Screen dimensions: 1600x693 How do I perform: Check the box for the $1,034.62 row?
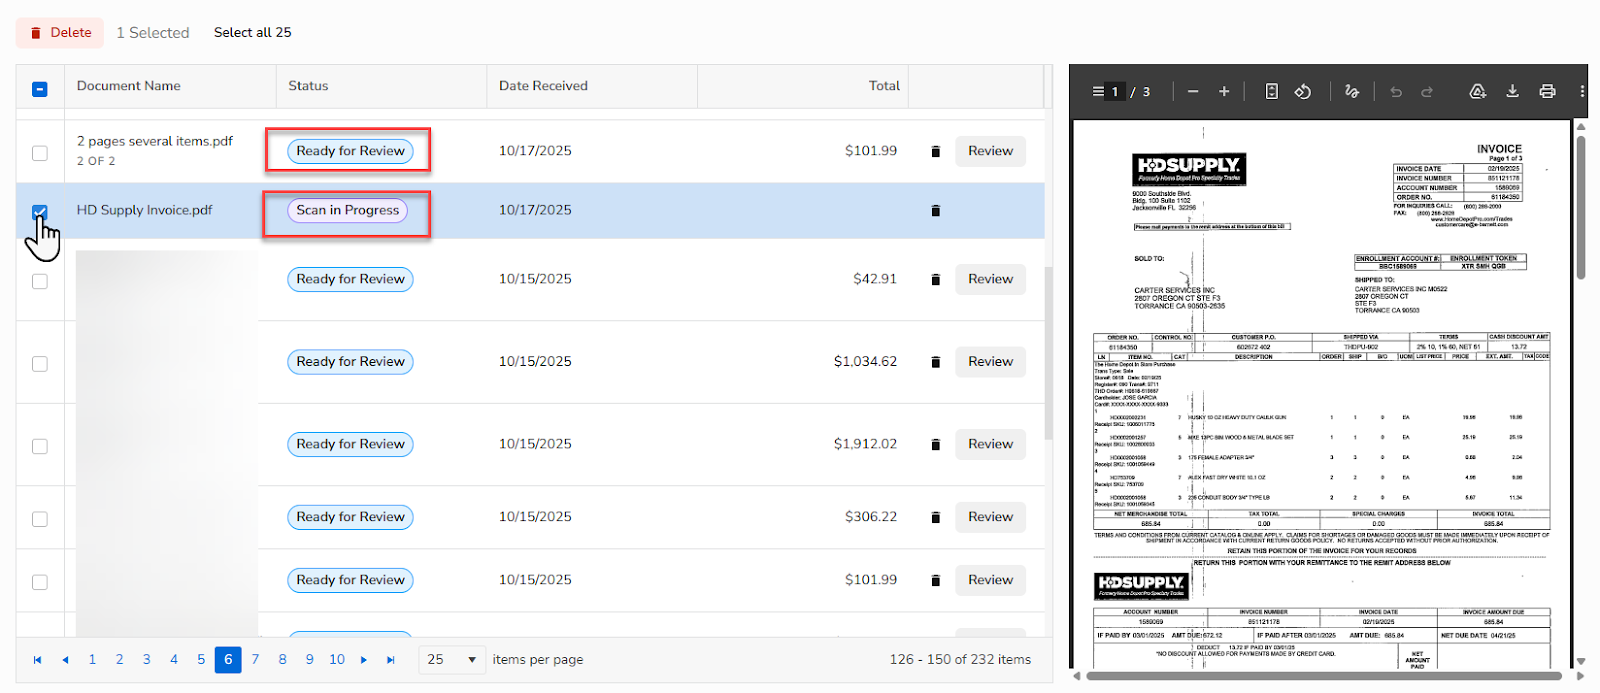tap(40, 364)
